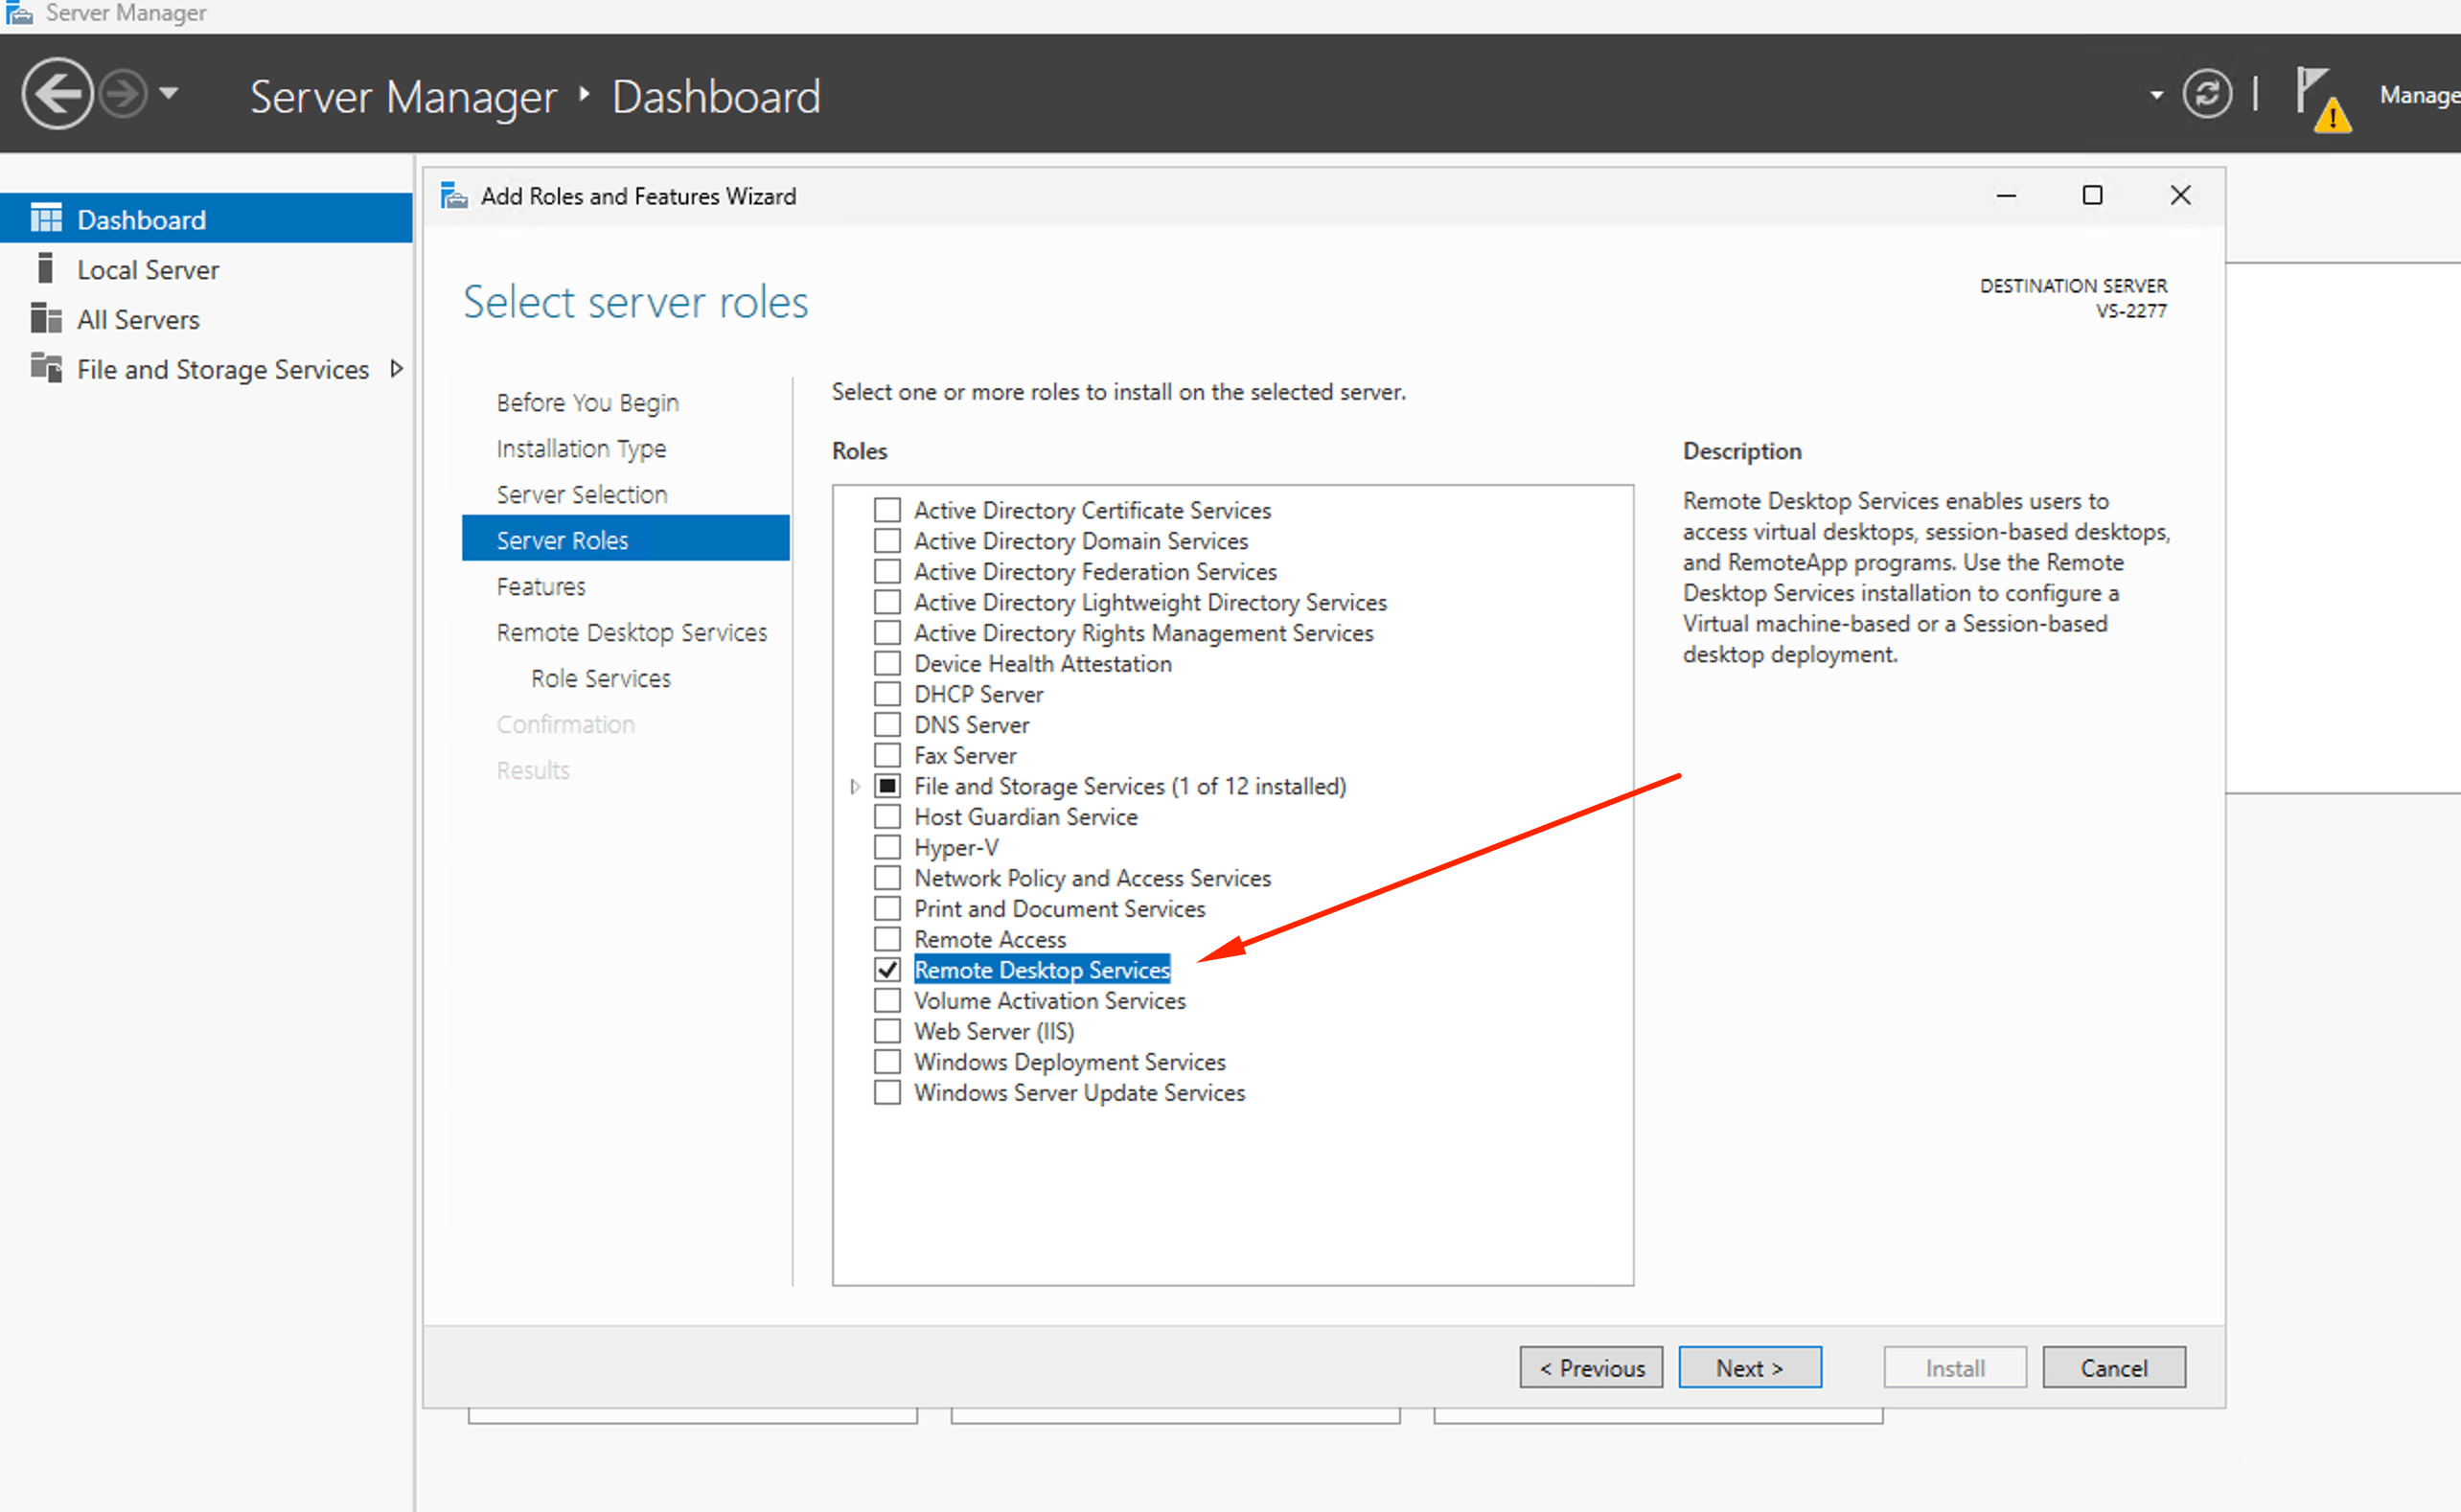Expand File and Storage Services sidebar arrow
The width and height of the screenshot is (2461, 1512).
coord(396,368)
